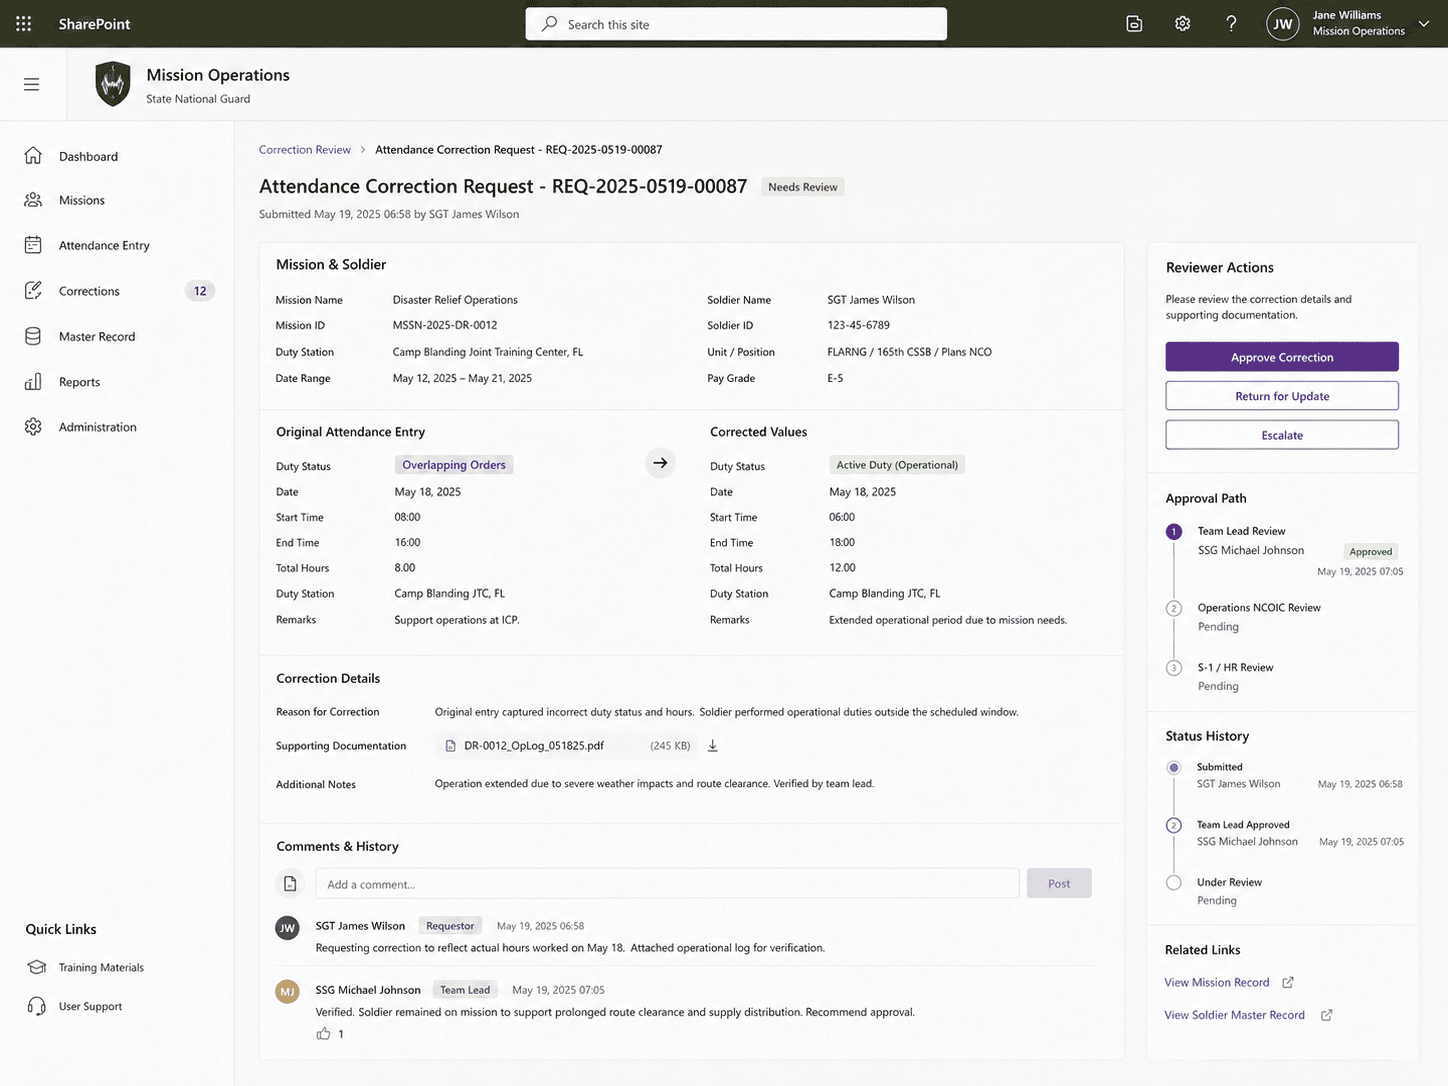The image size is (1448, 1086).
Task: Download the supporting documentation file
Action: (x=713, y=746)
